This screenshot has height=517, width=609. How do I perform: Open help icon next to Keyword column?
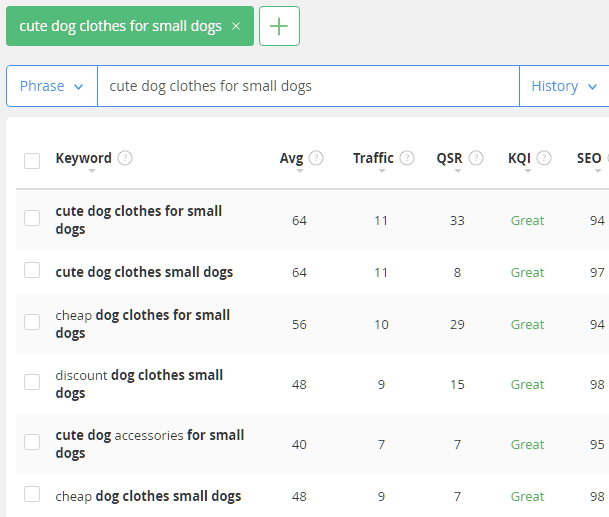125,158
